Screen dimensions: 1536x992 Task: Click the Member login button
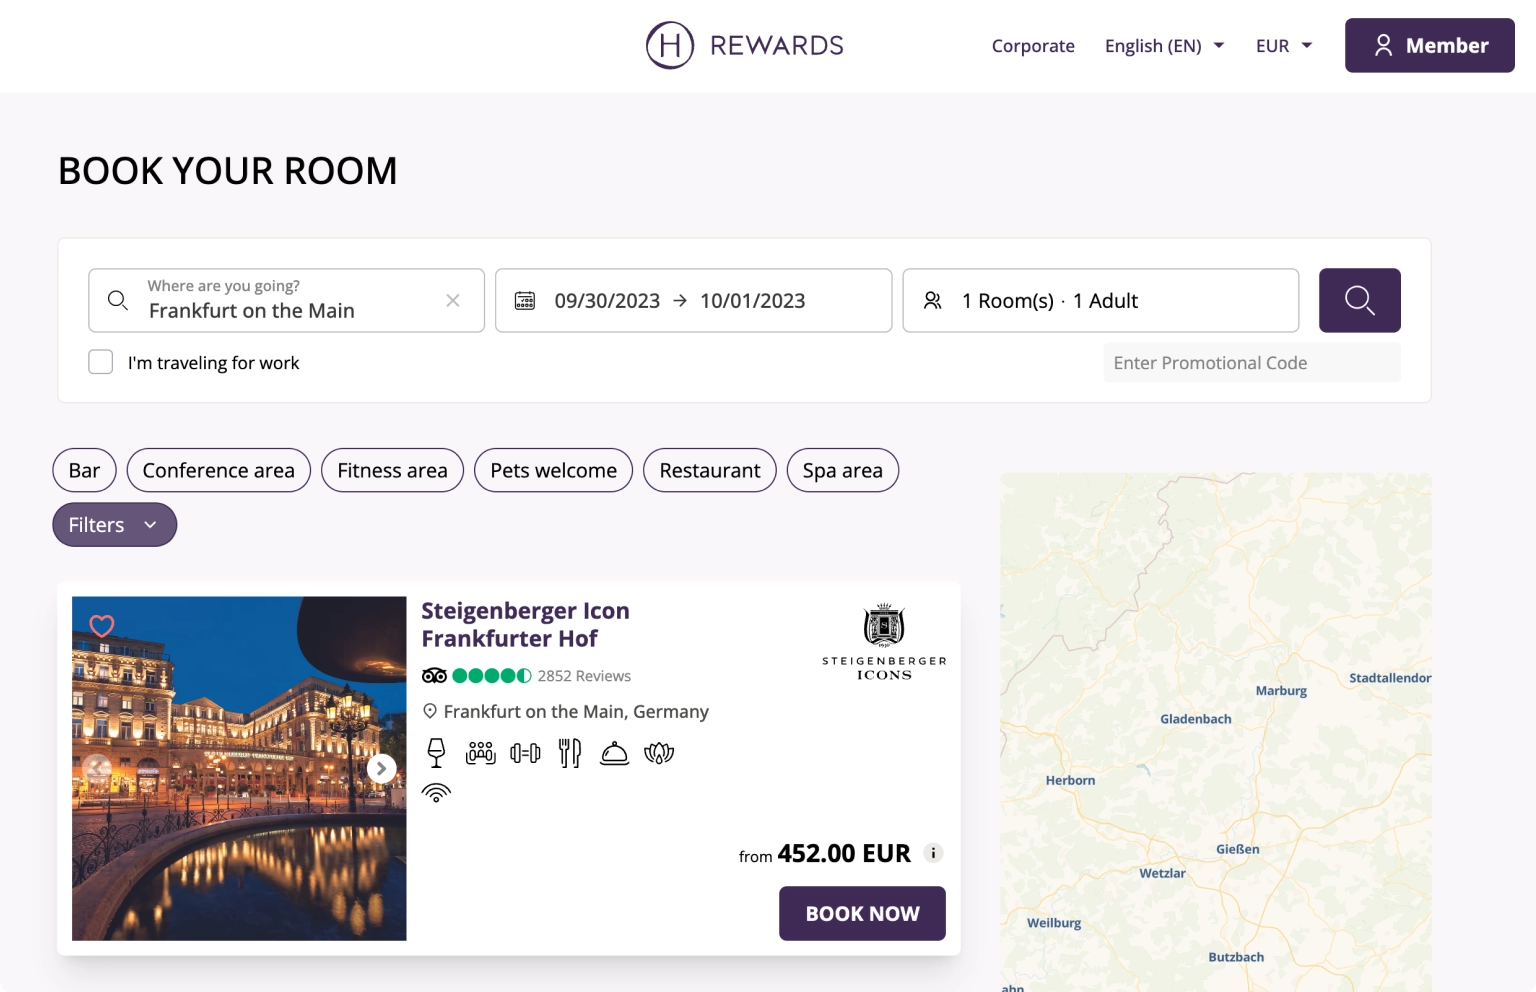coord(1429,45)
